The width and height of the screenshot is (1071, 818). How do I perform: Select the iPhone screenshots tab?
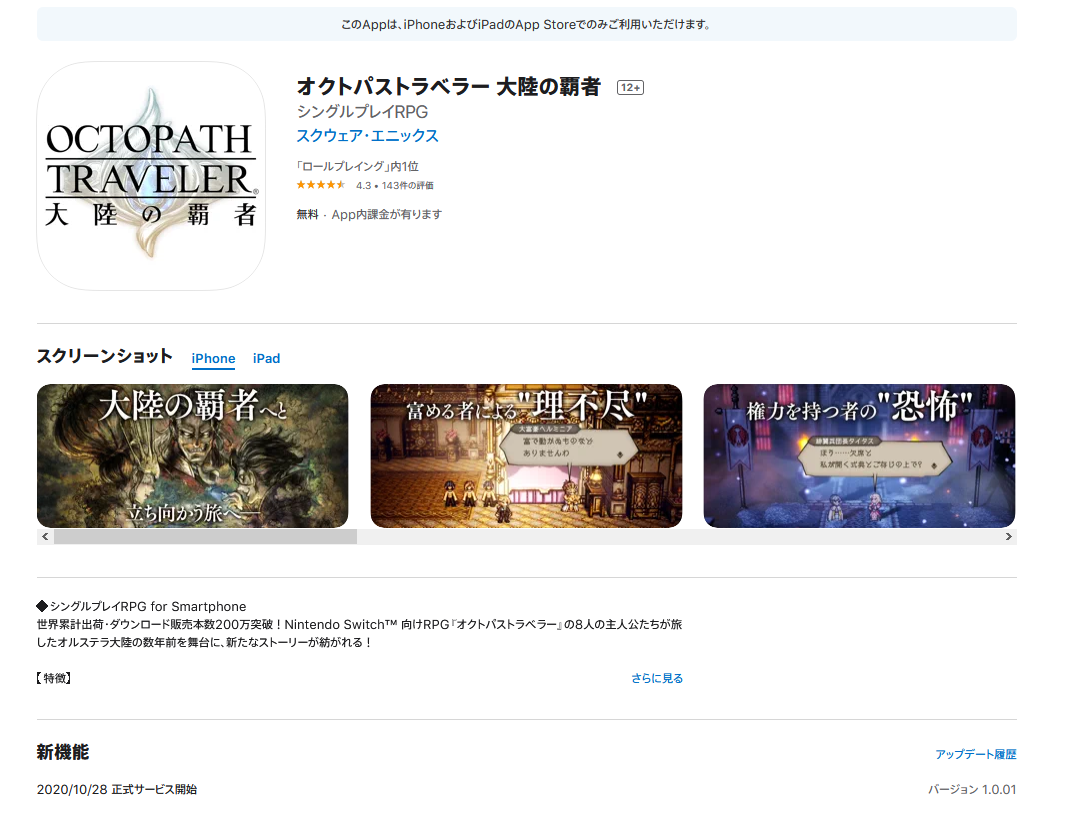213,358
